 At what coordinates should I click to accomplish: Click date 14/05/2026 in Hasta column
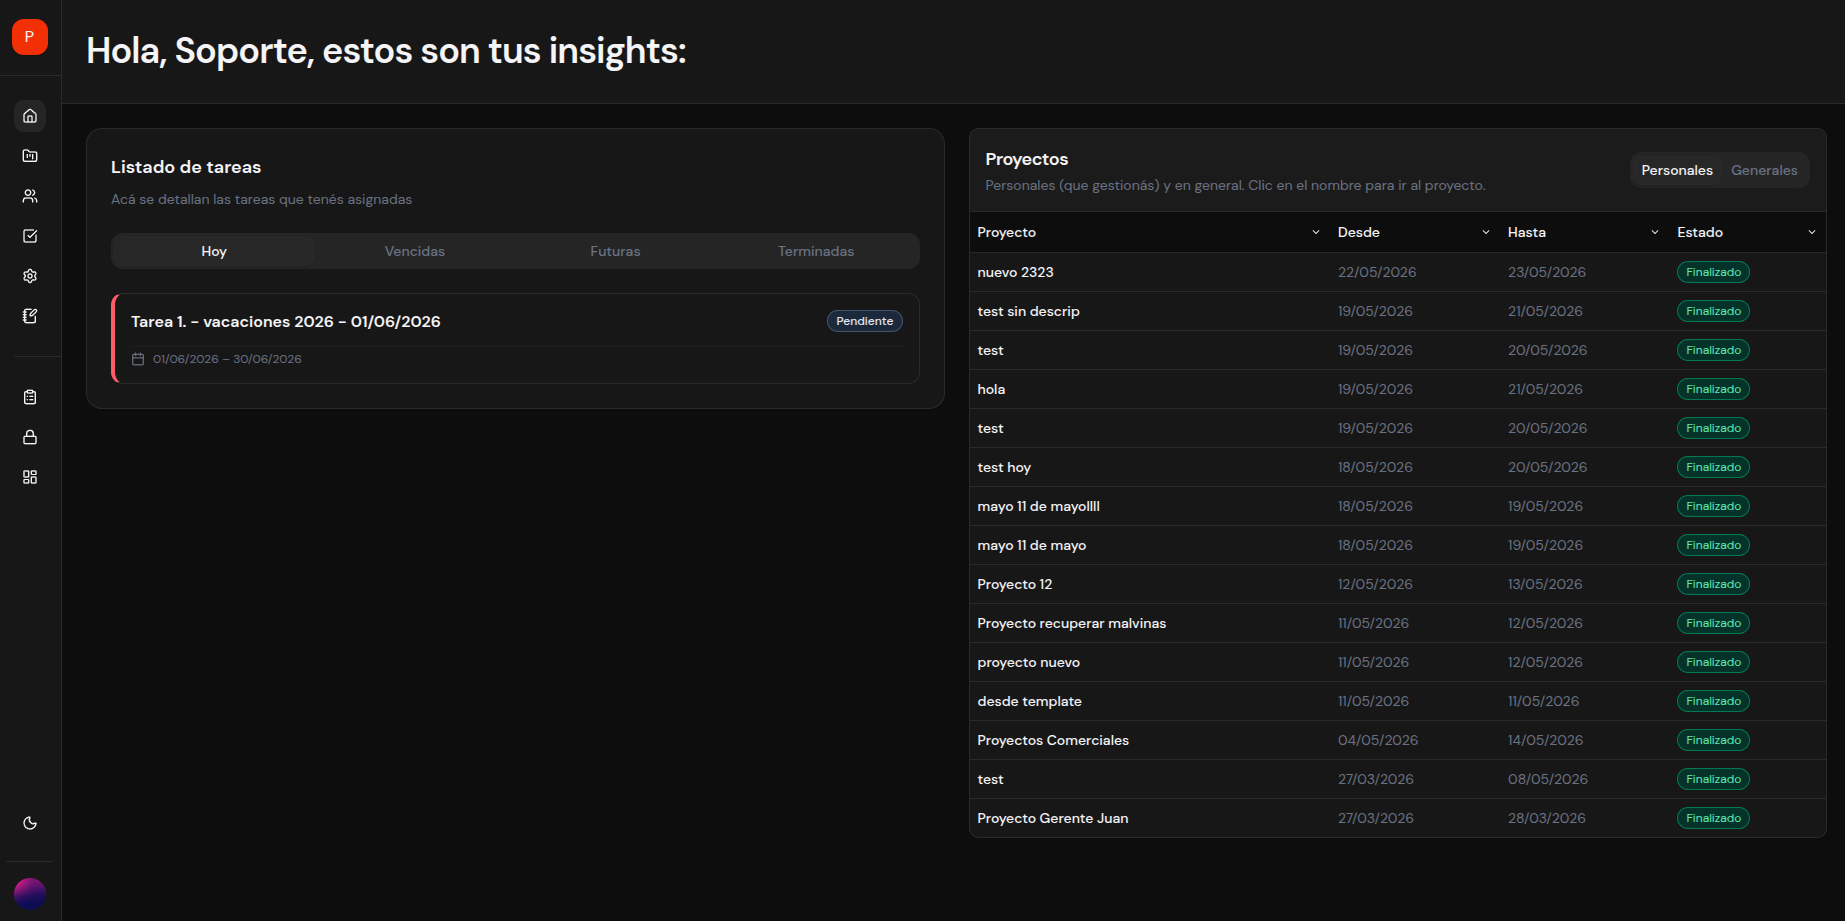[x=1545, y=740]
